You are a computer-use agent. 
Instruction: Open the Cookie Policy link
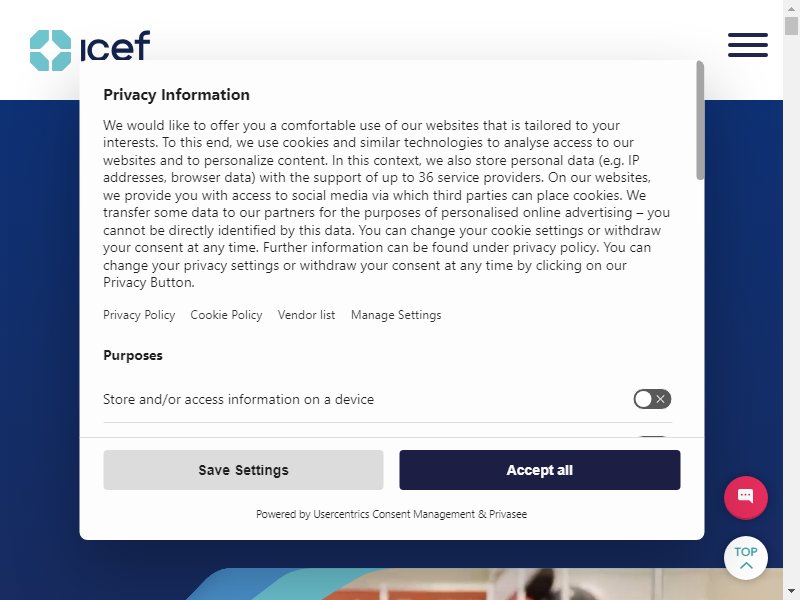point(226,315)
